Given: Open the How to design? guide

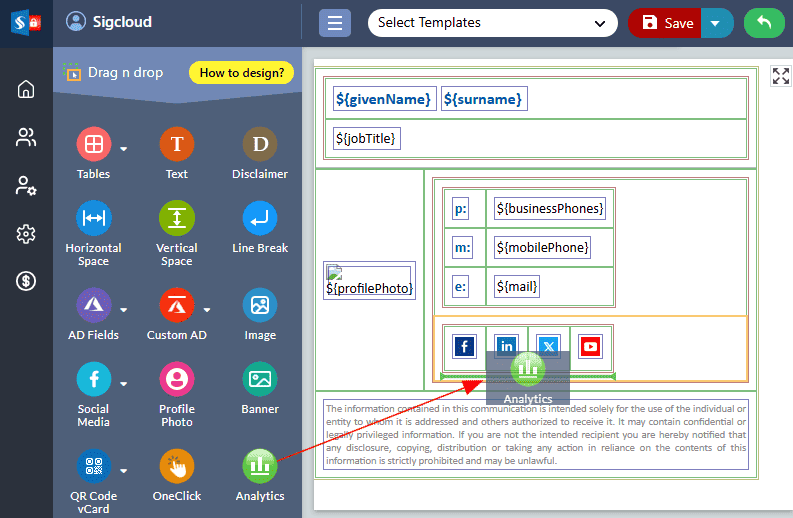Looking at the screenshot, I should click(241, 72).
